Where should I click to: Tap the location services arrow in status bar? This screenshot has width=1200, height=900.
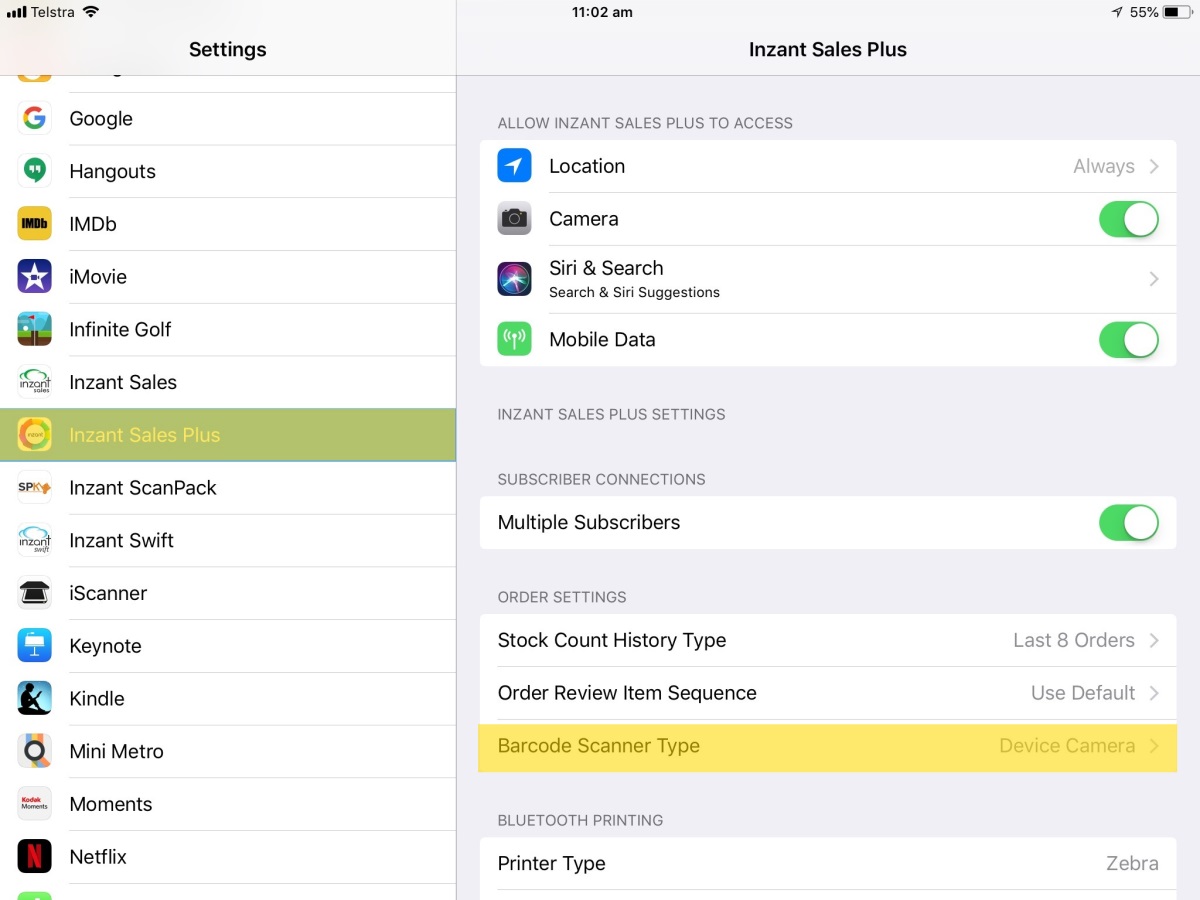tap(1117, 12)
